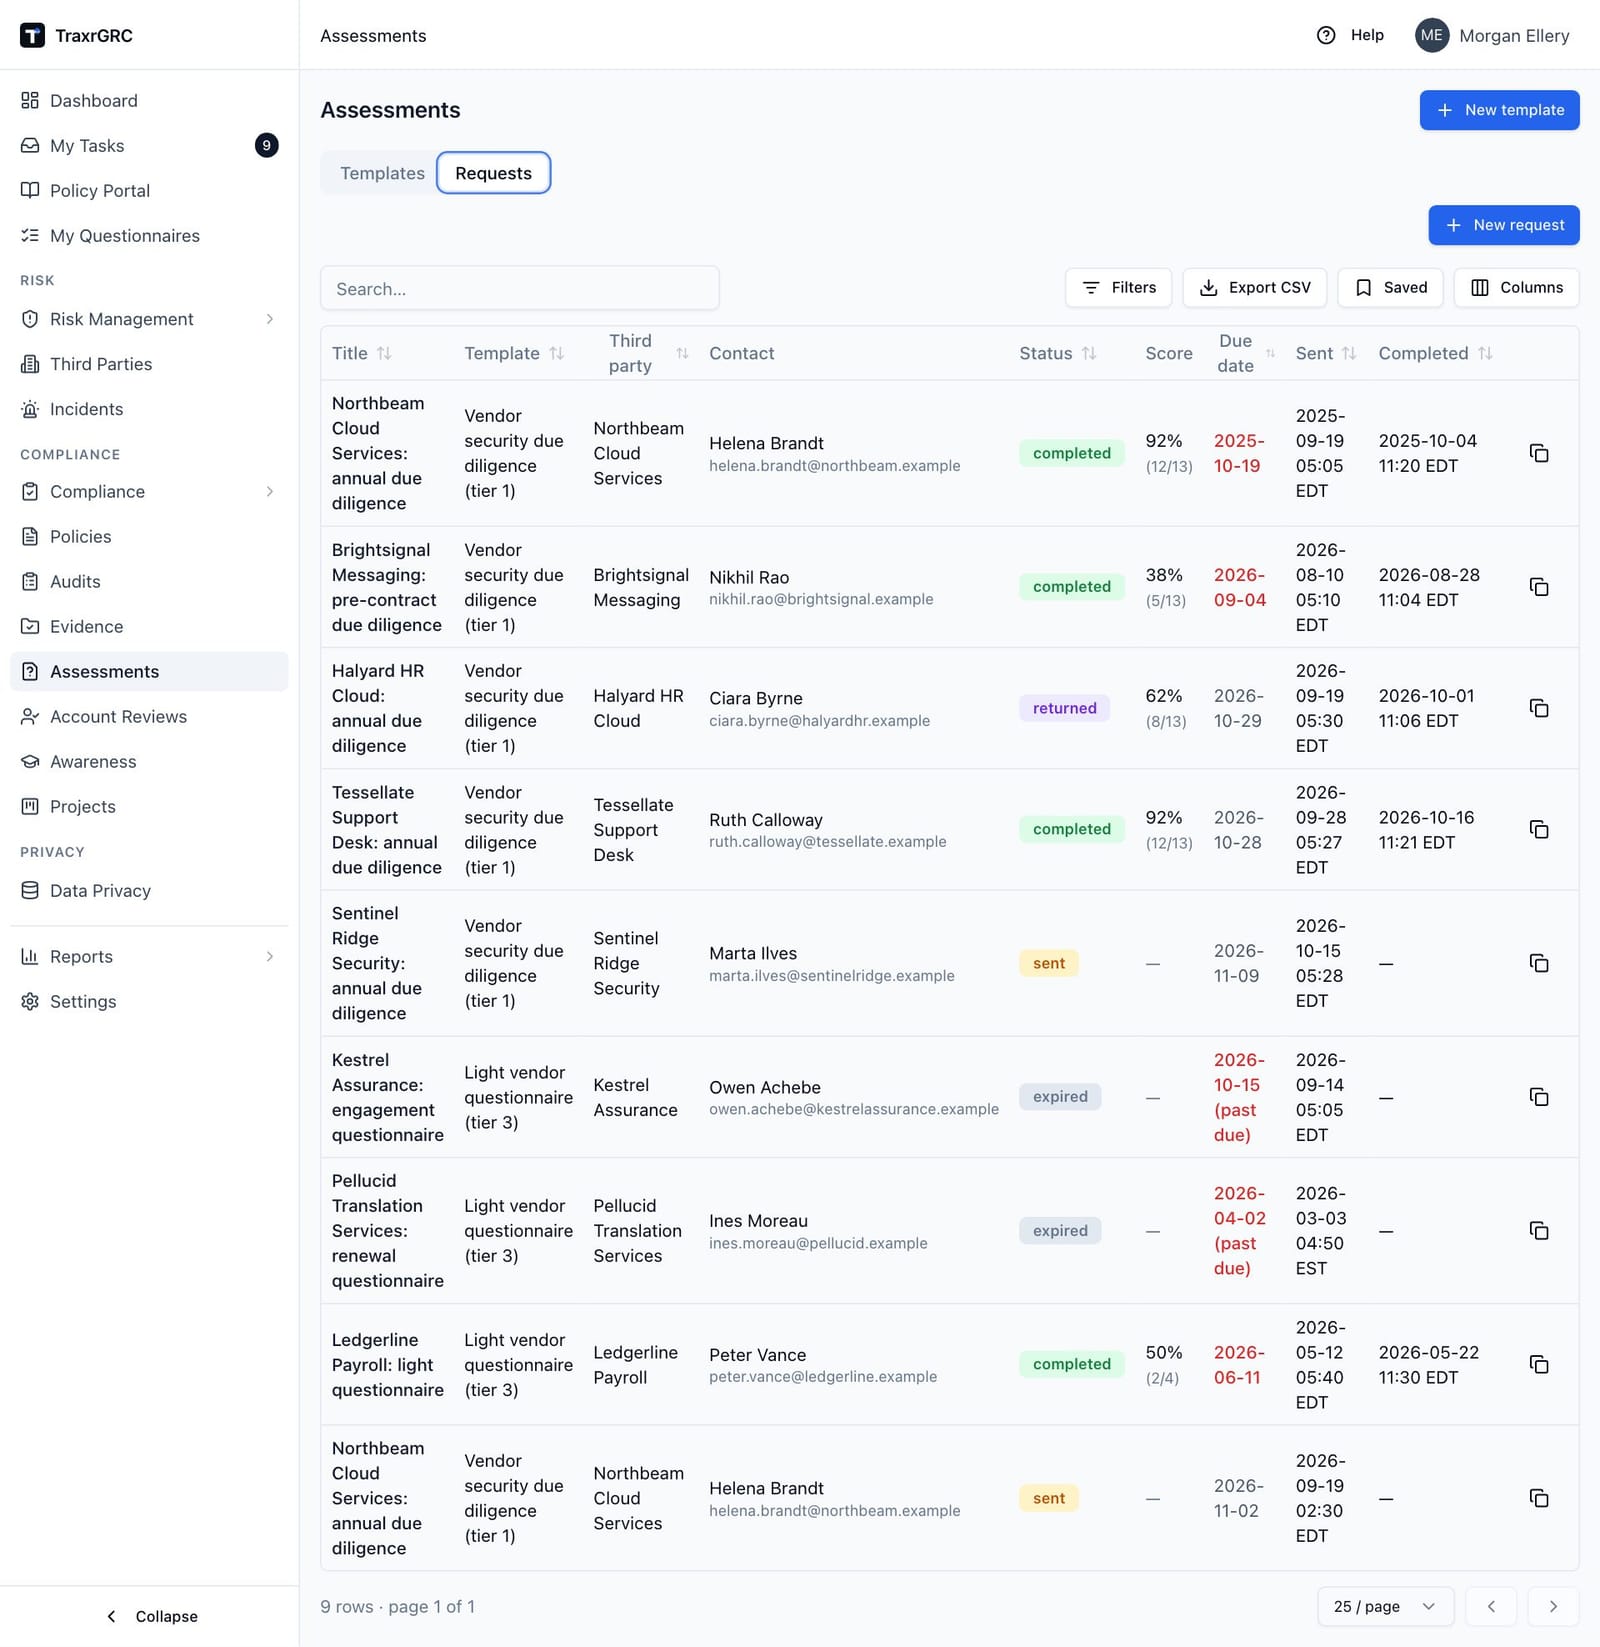Switch to the Templates tab

coord(382,173)
